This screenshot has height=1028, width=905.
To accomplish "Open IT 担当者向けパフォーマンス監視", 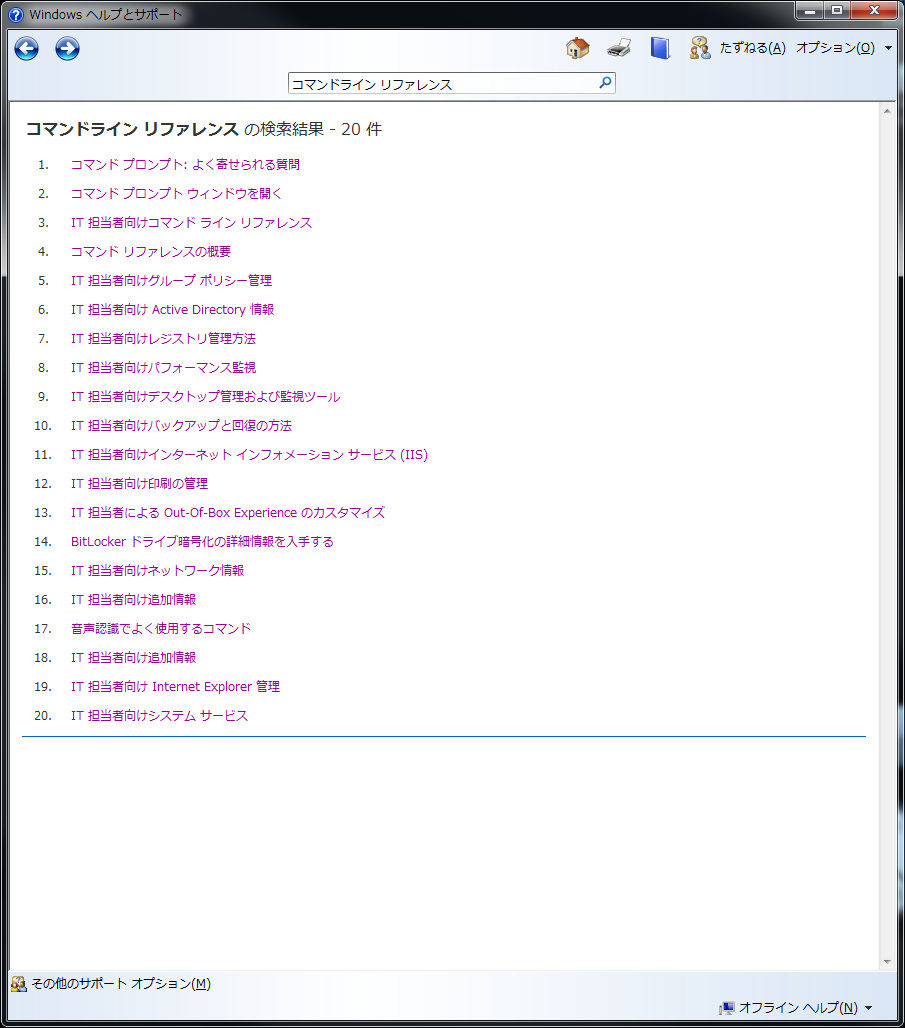I will (163, 367).
